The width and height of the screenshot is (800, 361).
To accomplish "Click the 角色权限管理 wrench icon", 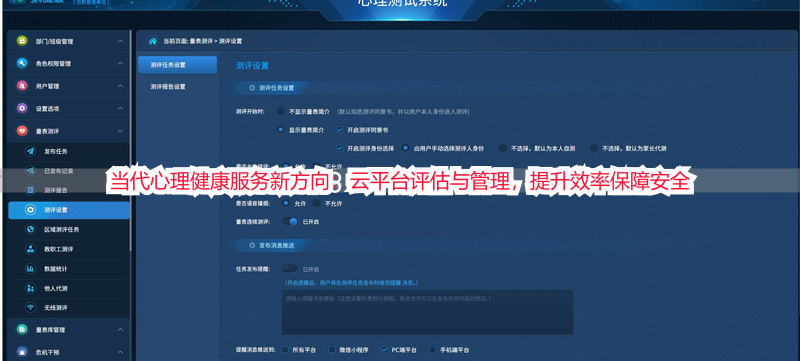I will pyautogui.click(x=21, y=63).
